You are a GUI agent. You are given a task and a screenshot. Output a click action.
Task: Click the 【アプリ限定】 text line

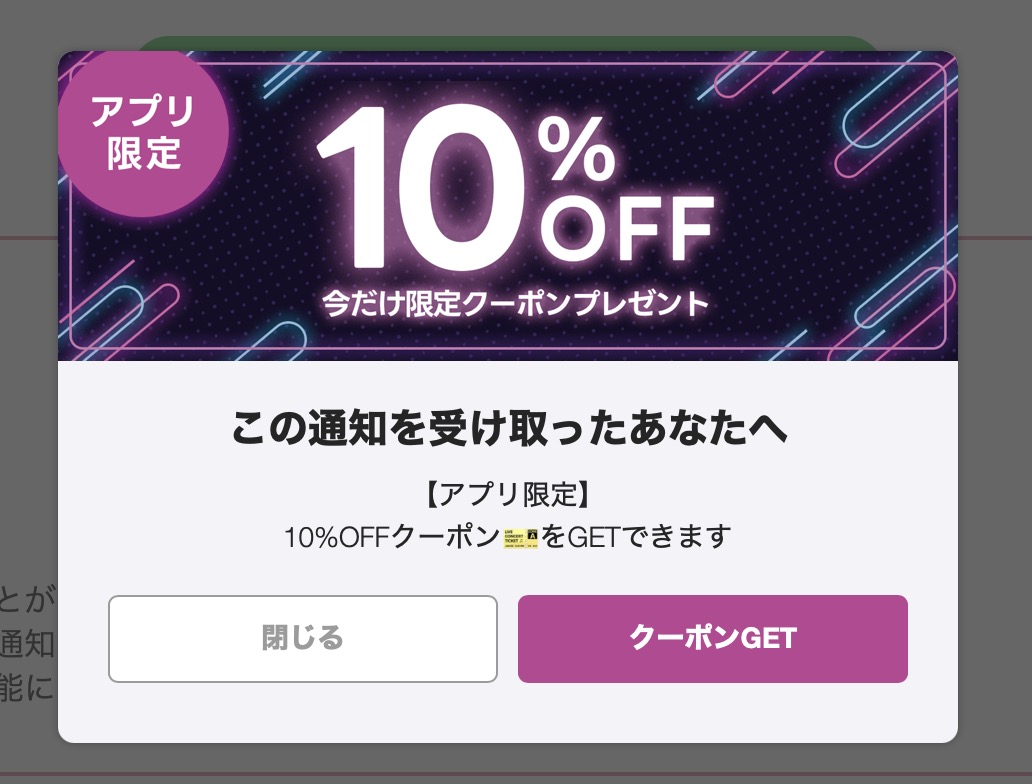tap(507, 495)
